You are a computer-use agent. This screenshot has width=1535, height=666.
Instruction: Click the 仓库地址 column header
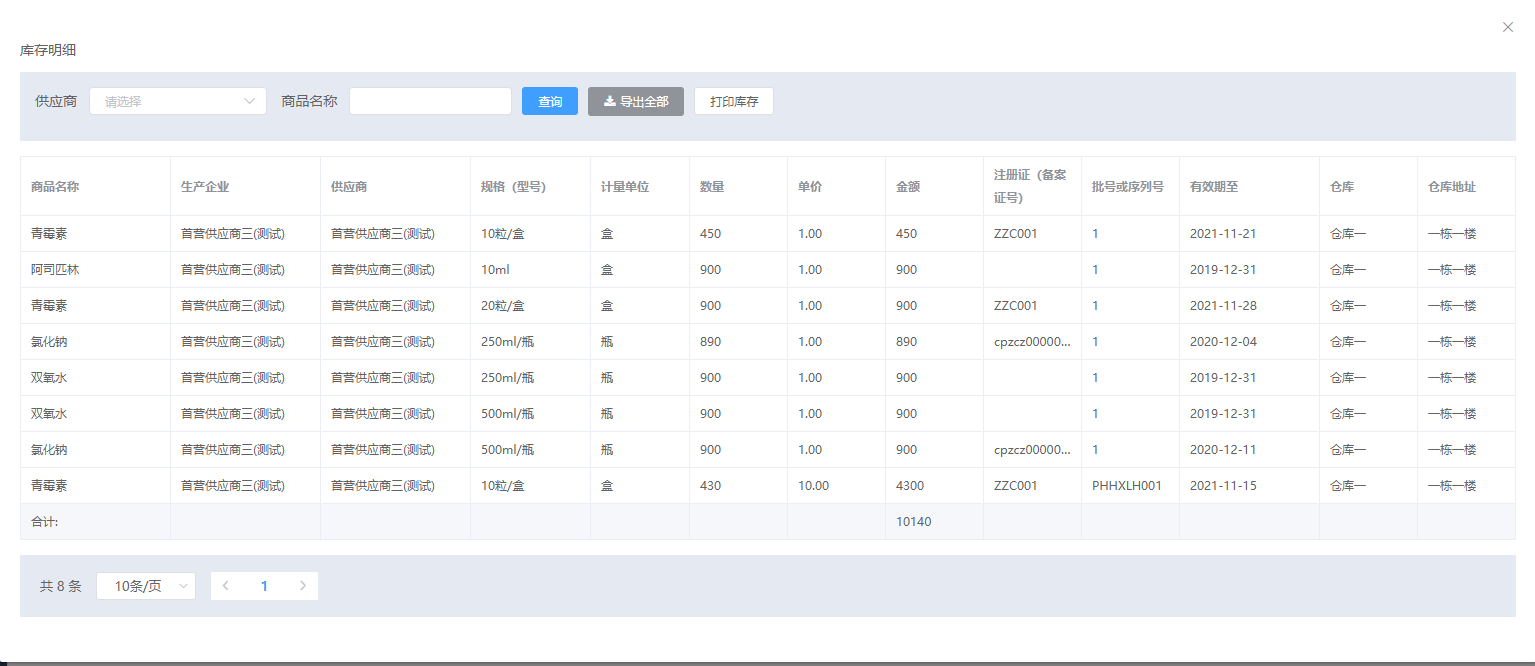1451,187
